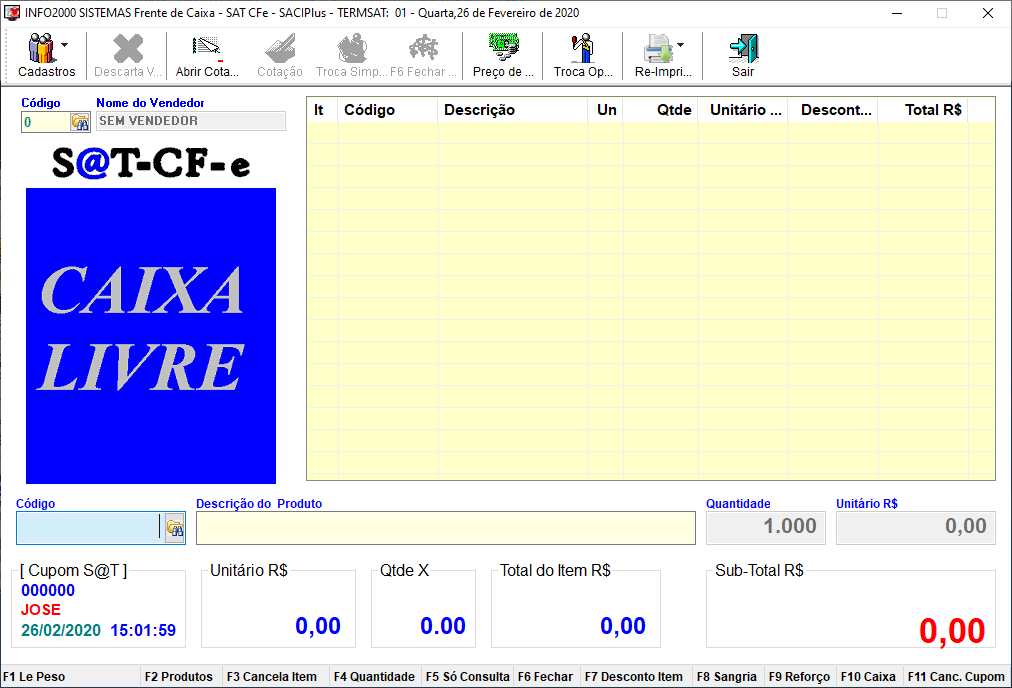Click the F6 Fechar toolbar icon
The image size is (1012, 688).
click(423, 49)
